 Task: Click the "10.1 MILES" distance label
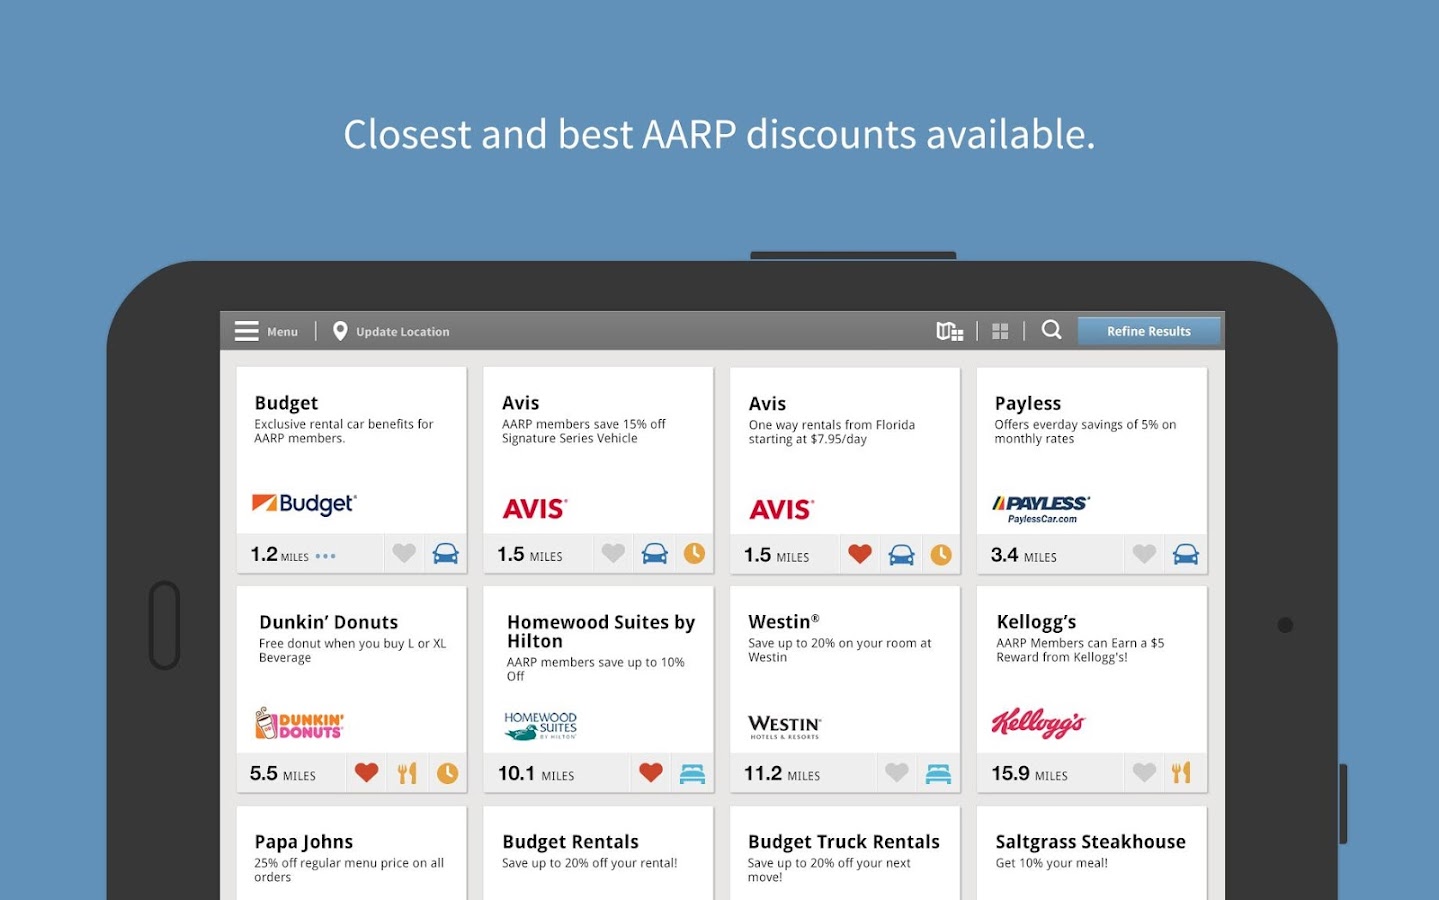536,773
